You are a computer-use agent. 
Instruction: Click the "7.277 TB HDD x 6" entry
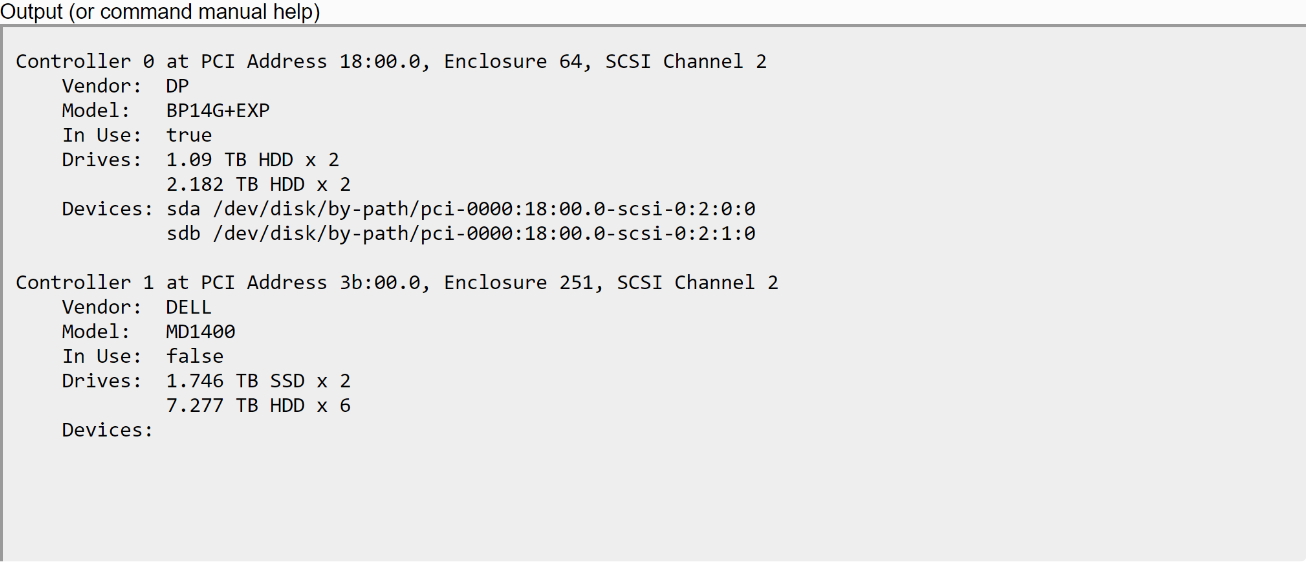(258, 405)
